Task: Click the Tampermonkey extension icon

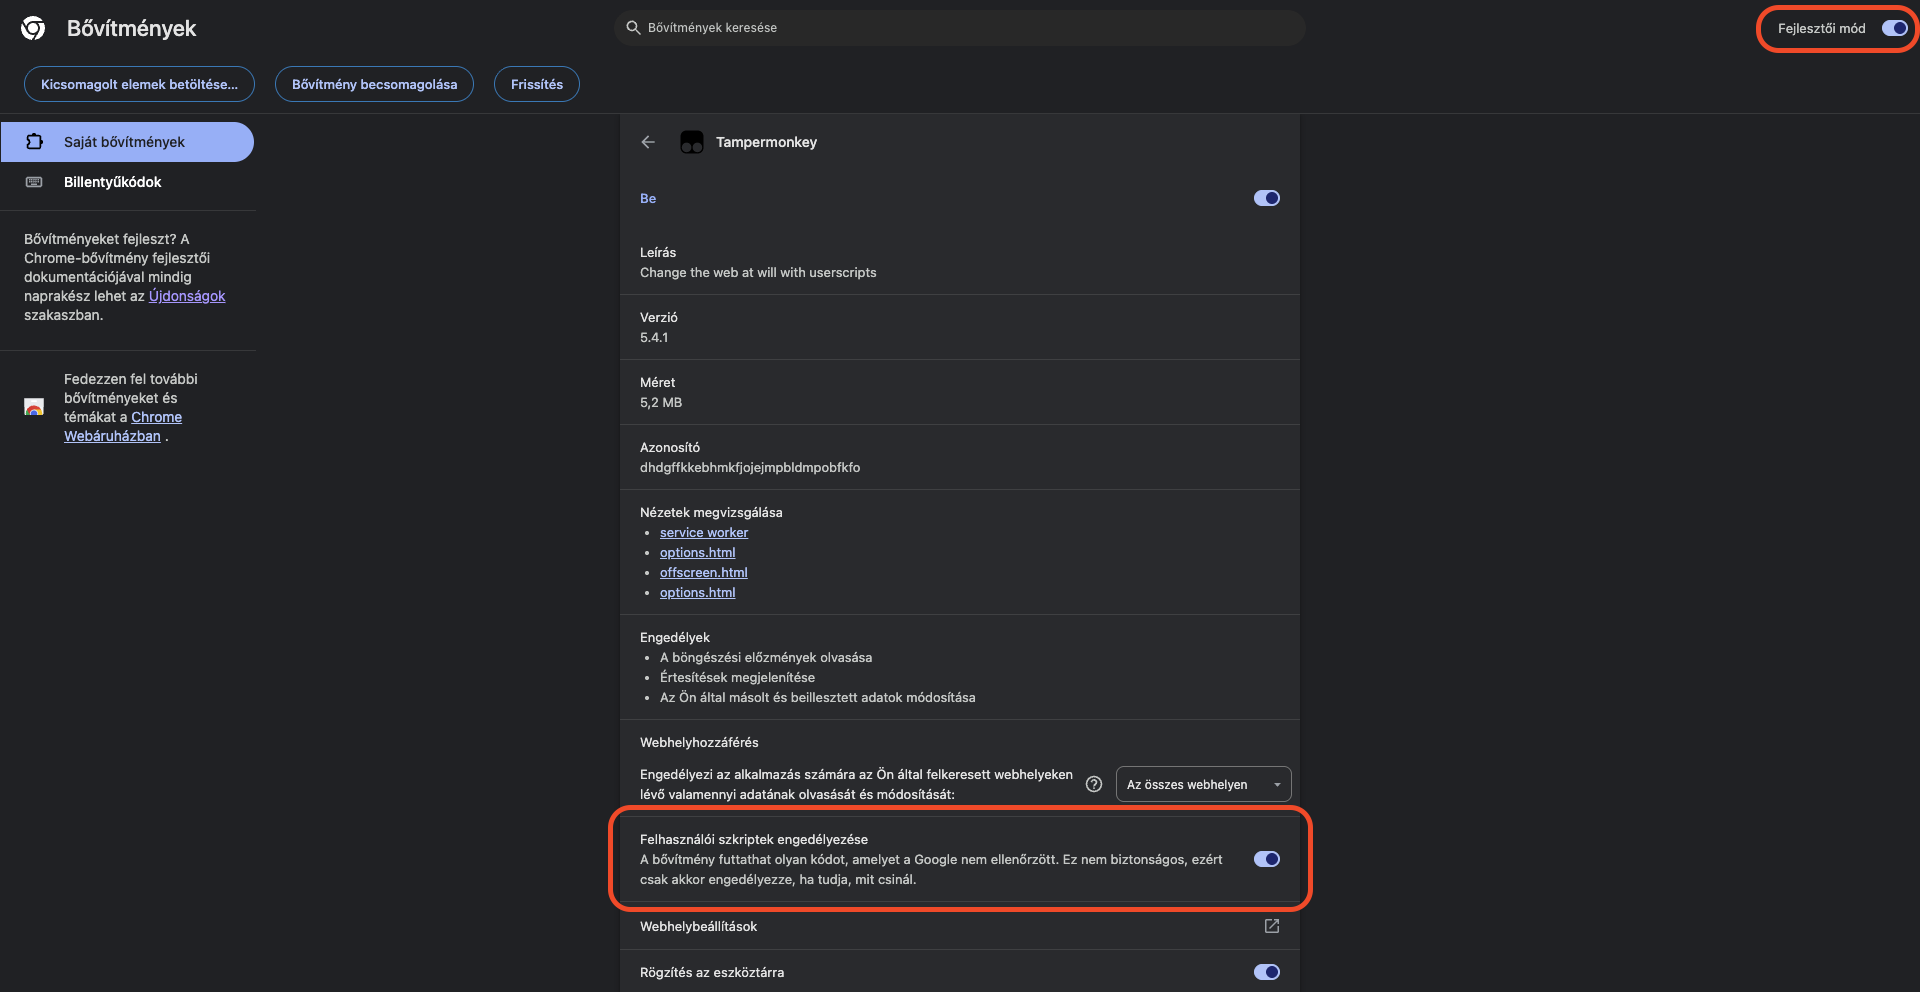Action: (x=692, y=142)
